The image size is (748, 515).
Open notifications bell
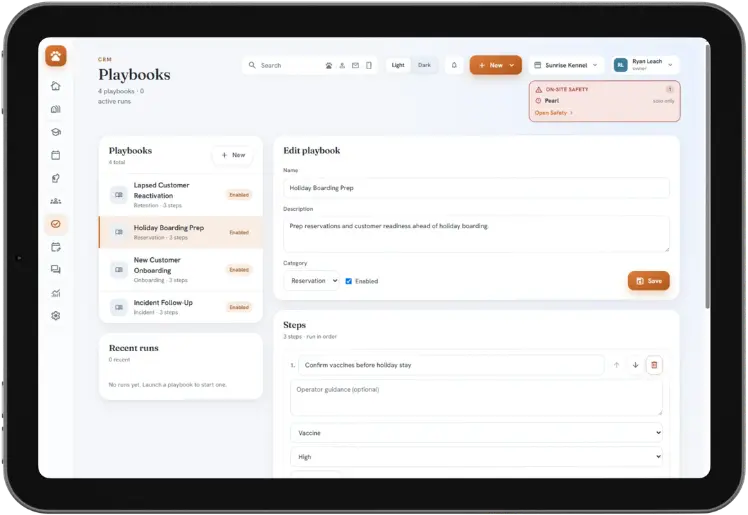[454, 65]
